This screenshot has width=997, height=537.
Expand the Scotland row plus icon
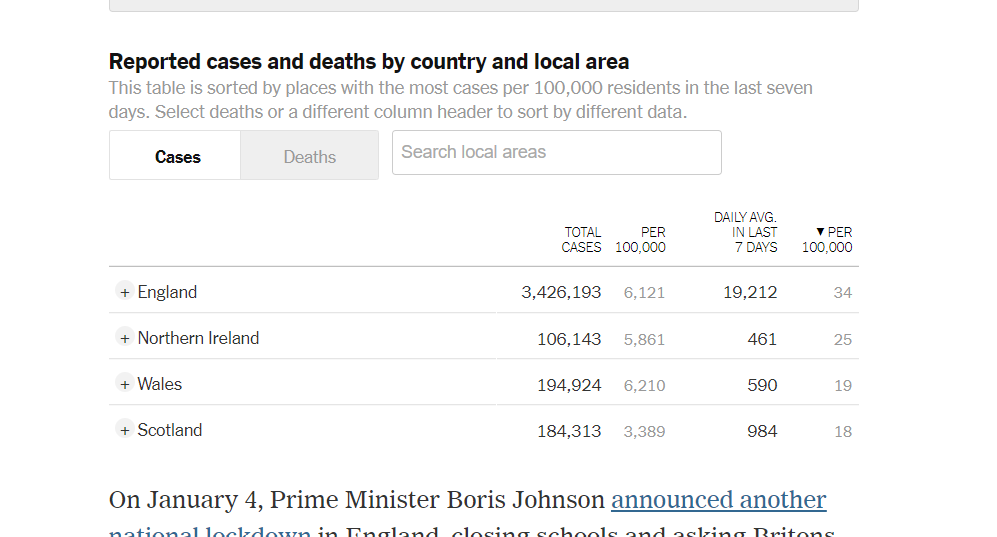[124, 430]
